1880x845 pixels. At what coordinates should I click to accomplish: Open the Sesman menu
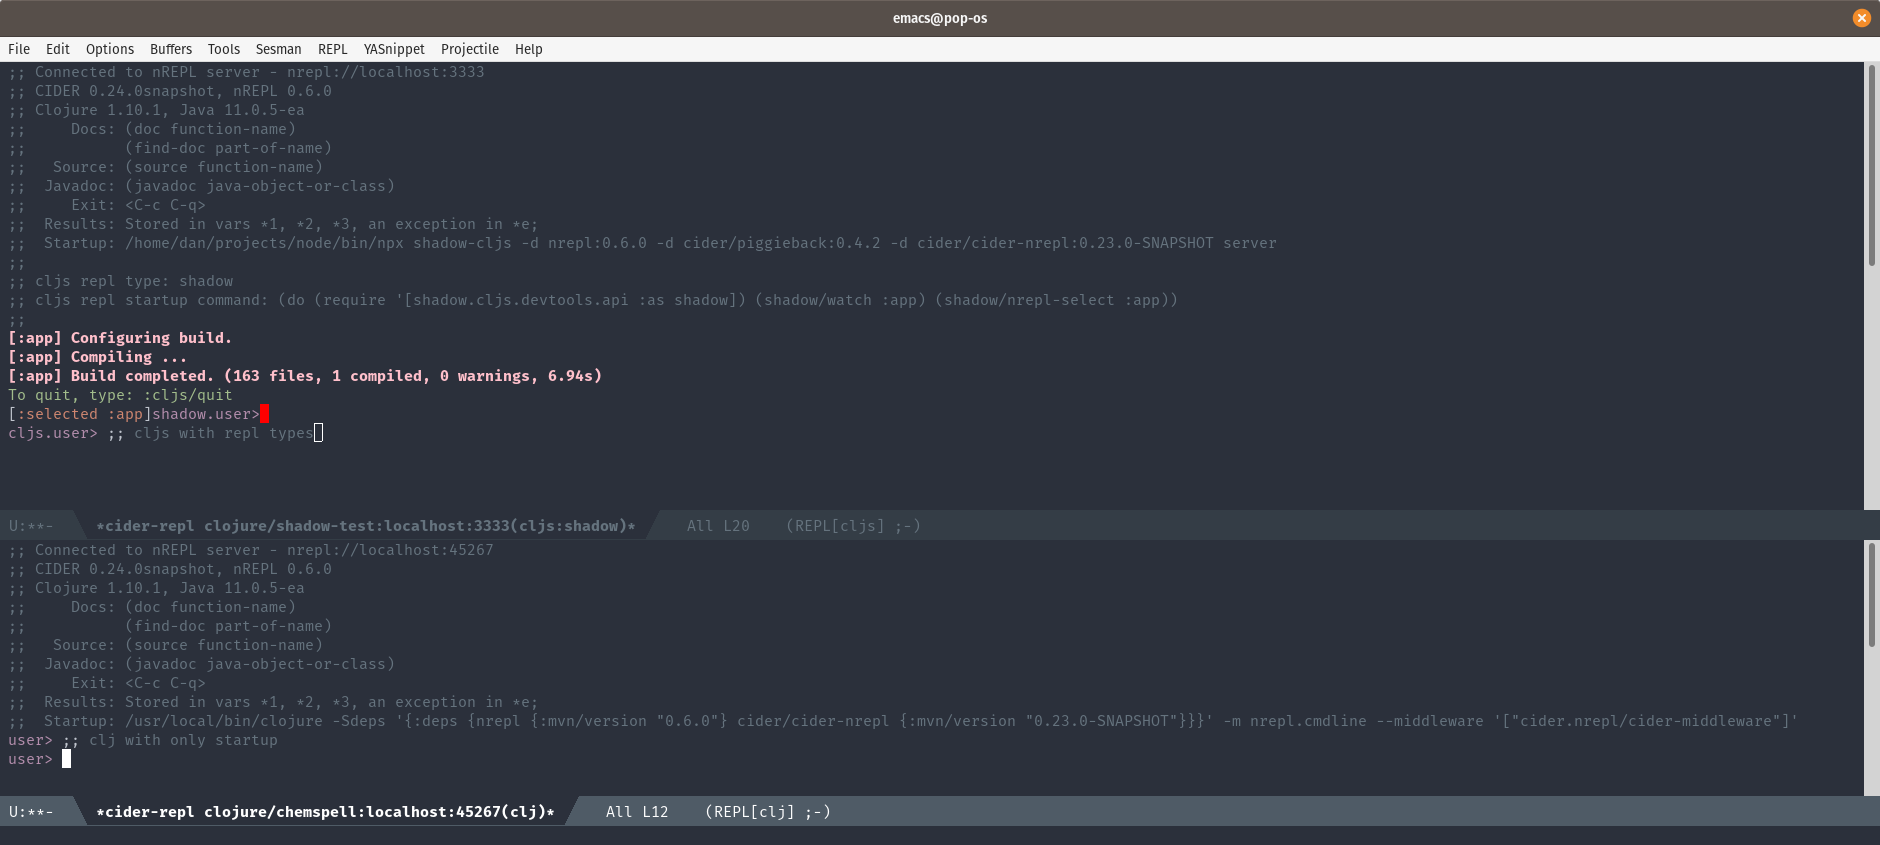pyautogui.click(x=278, y=49)
